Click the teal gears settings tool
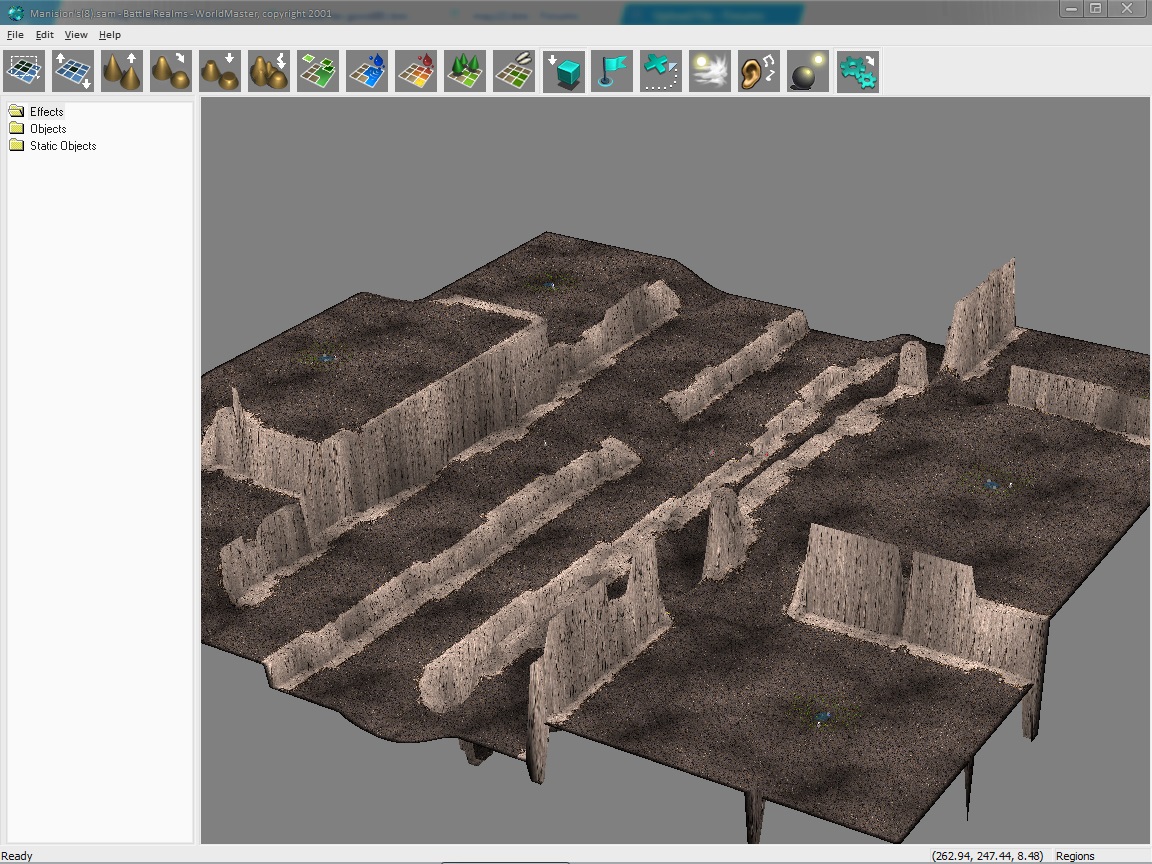The height and width of the screenshot is (864, 1152). tap(857, 72)
